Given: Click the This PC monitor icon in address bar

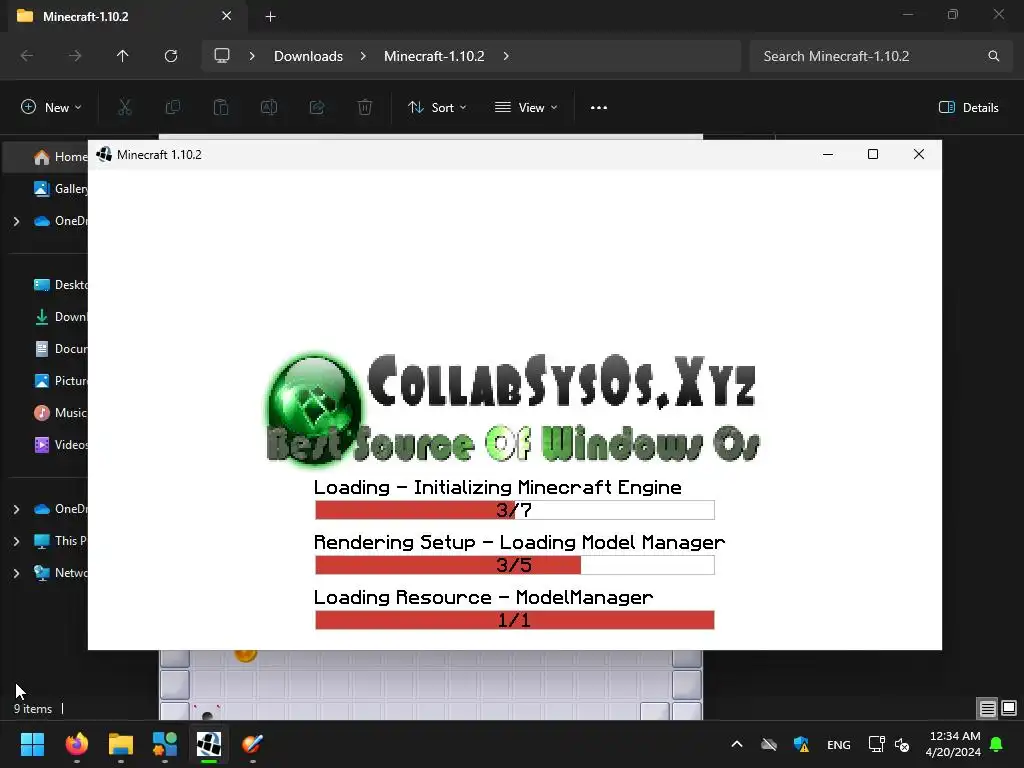Looking at the screenshot, I should (222, 56).
